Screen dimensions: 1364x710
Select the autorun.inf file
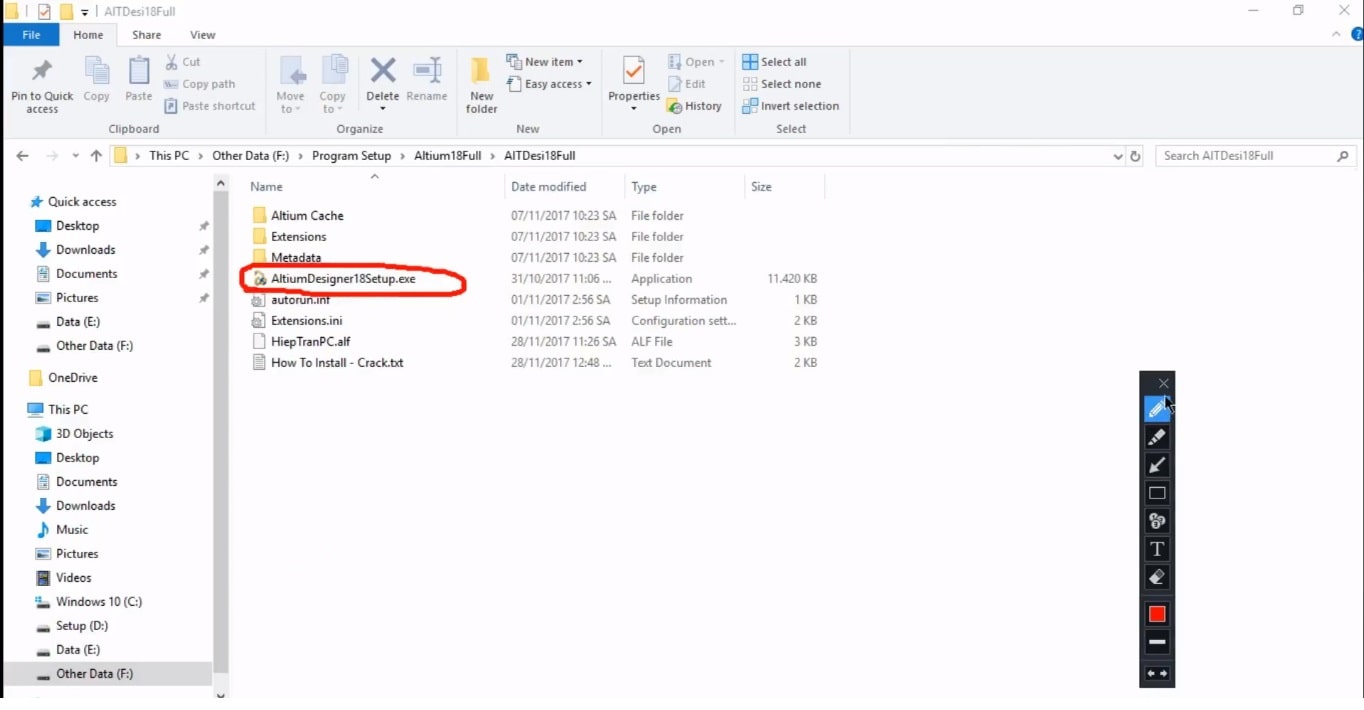[300, 300]
